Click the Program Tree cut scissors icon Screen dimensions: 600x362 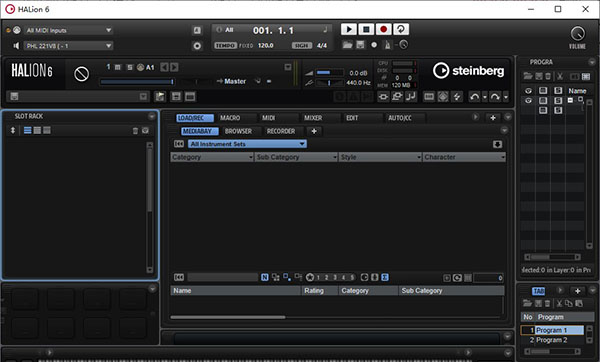[x=560, y=76]
